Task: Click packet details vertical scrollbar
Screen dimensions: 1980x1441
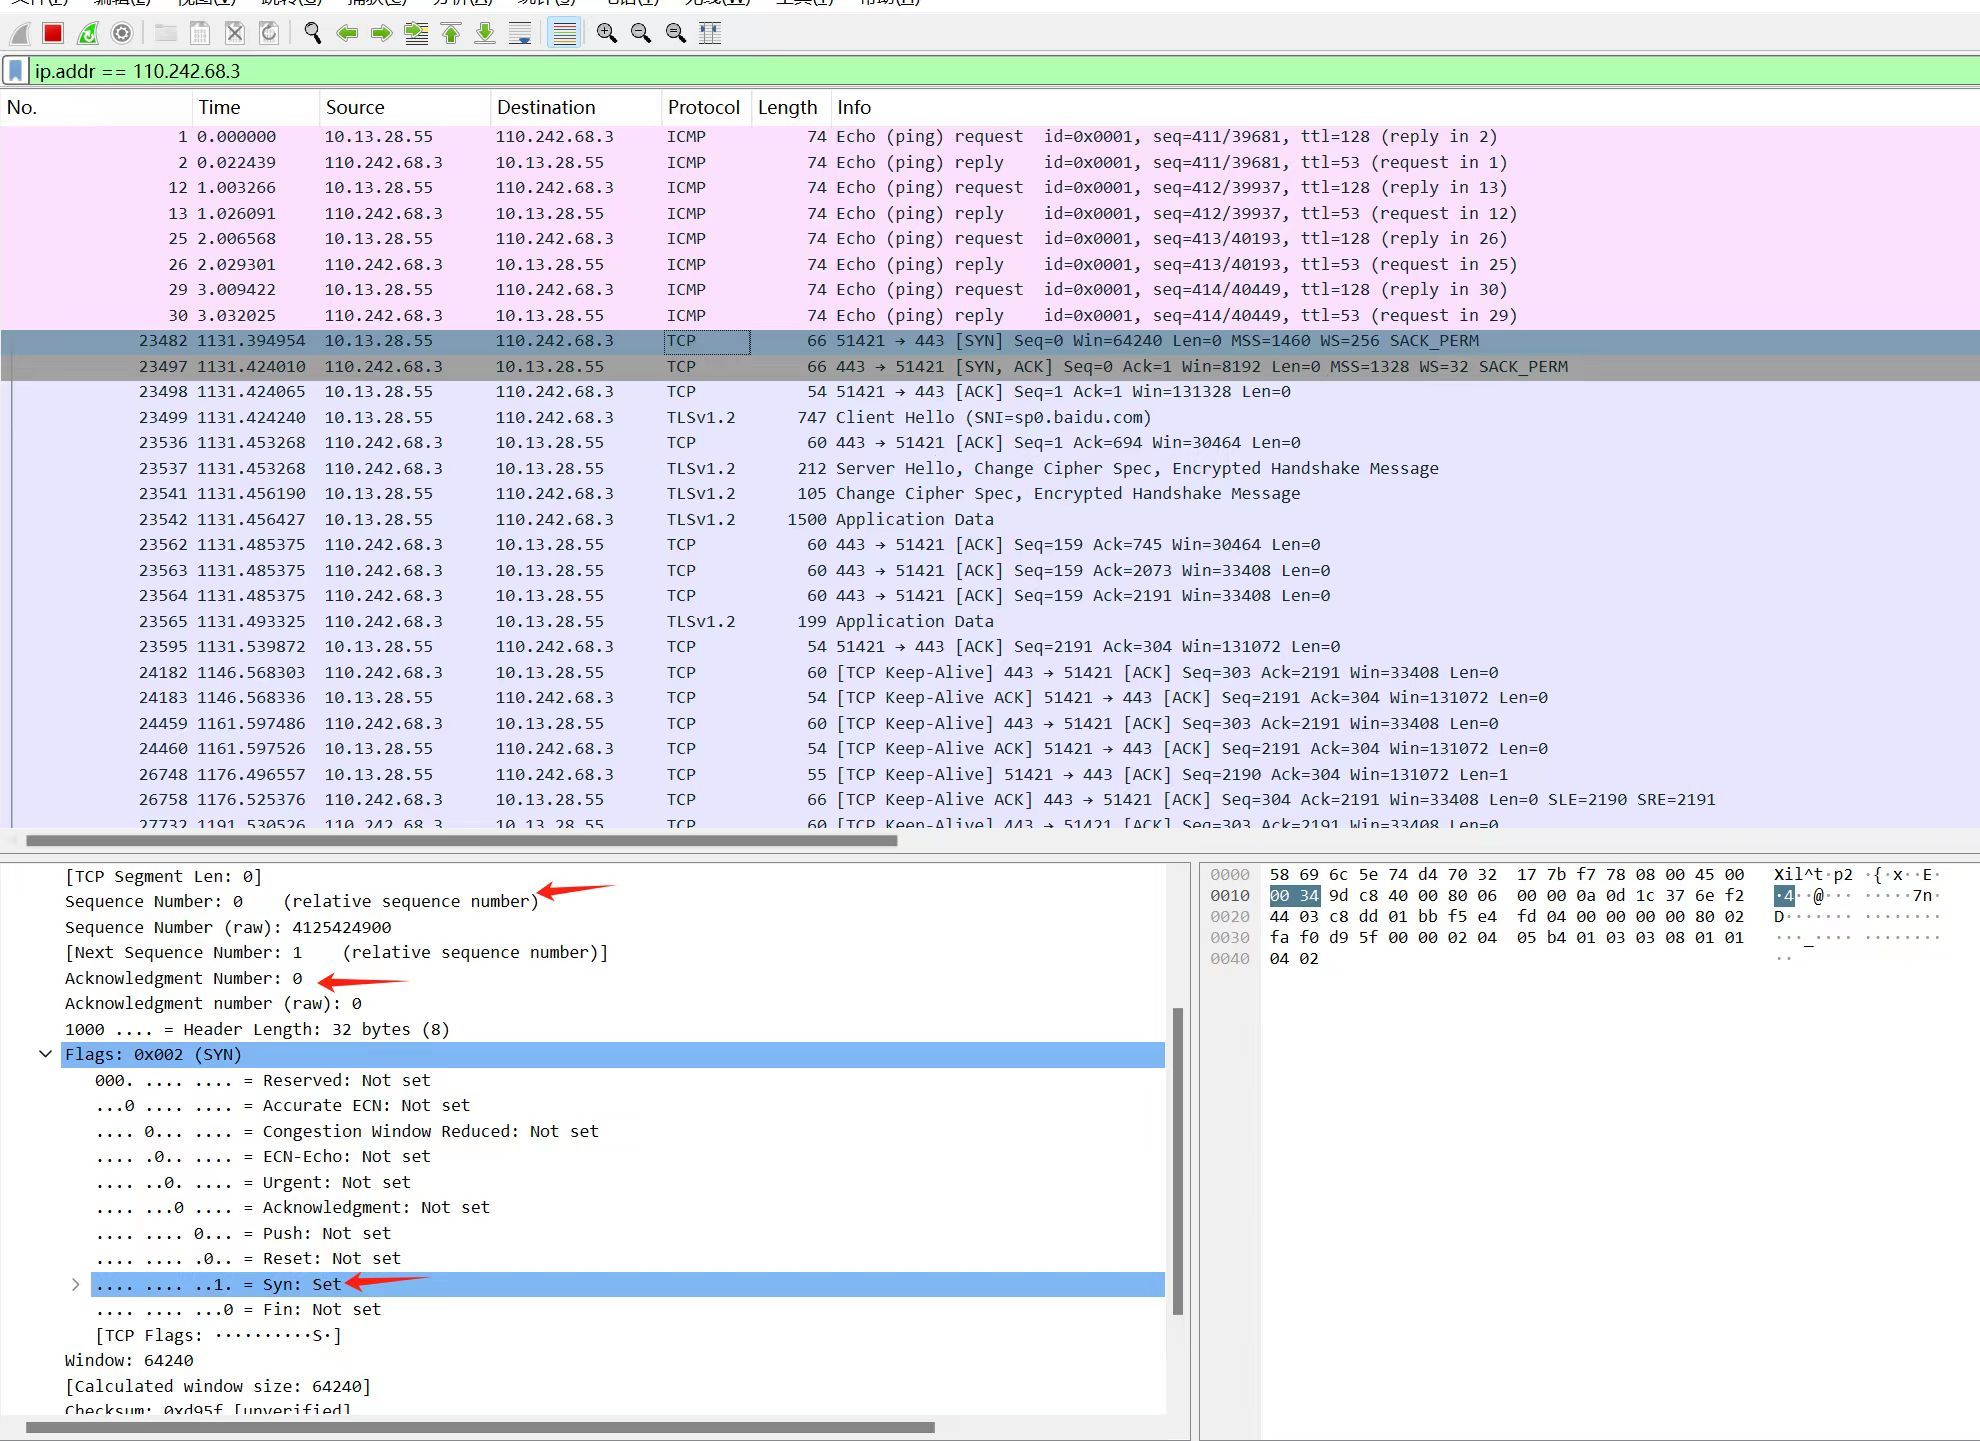Action: click(1178, 1160)
